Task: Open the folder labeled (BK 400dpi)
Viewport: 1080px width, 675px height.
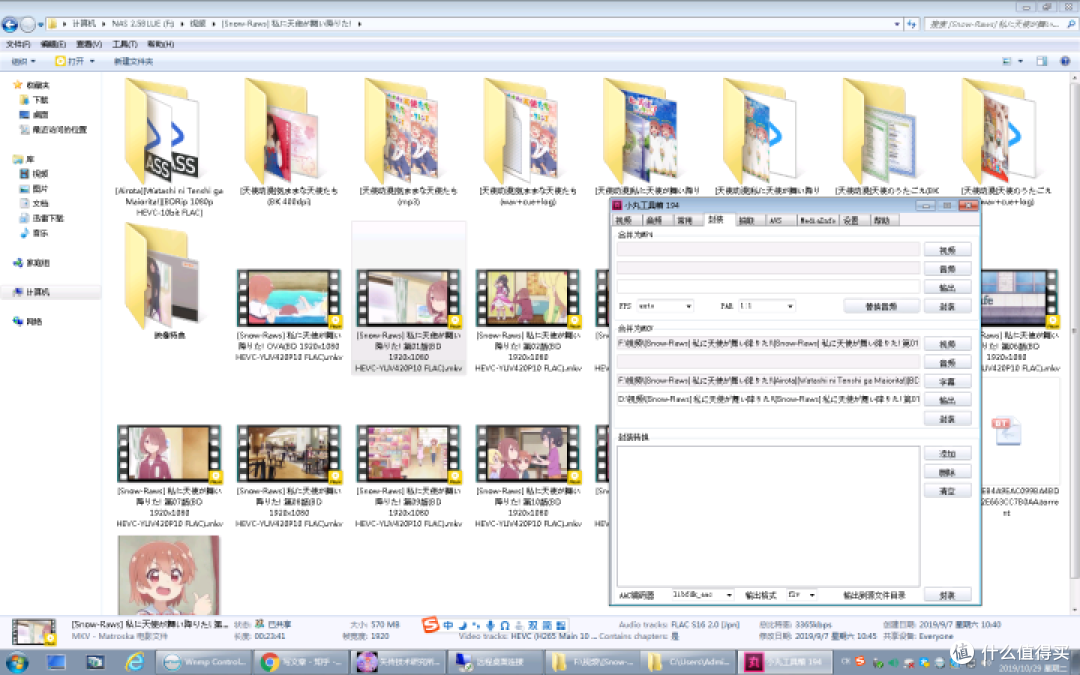Action: [289, 141]
